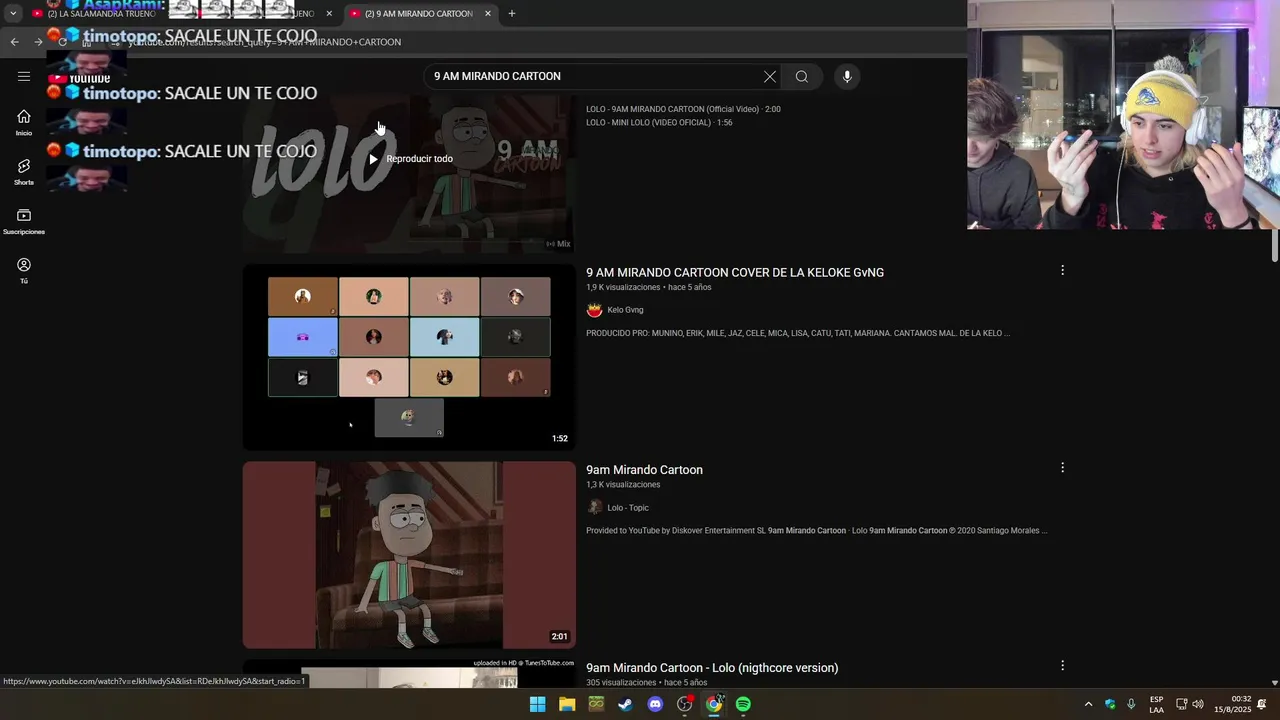Image resolution: width=1280 pixels, height=720 pixels.
Task: Open Steam from the taskbar
Action: (625, 704)
